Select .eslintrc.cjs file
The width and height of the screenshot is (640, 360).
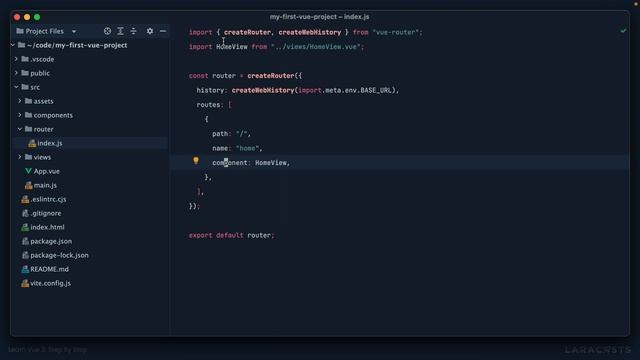tap(48, 199)
